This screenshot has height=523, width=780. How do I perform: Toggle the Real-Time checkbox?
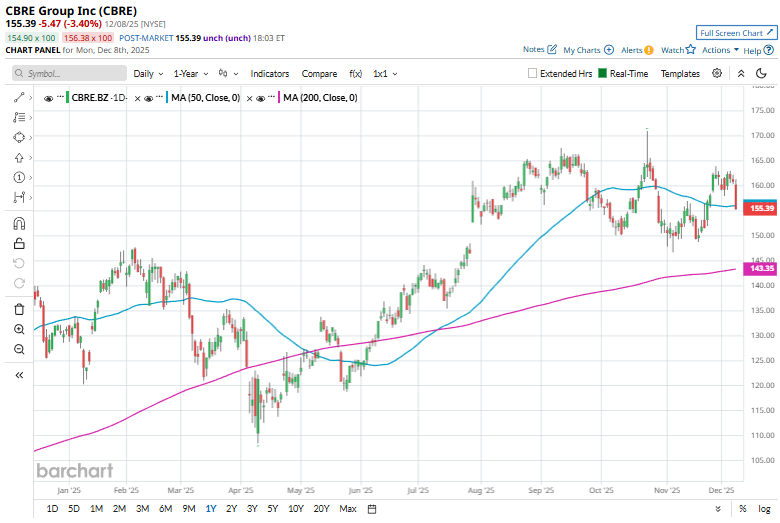603,74
